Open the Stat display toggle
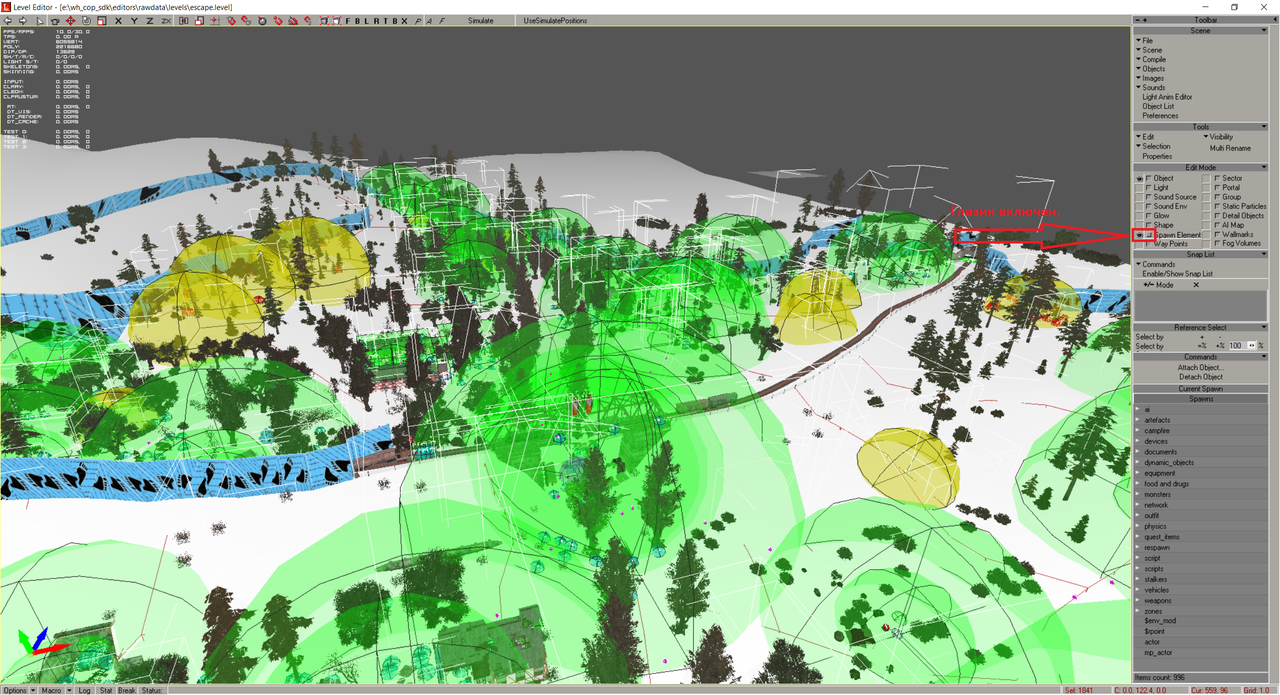The image size is (1280, 695). 106,690
